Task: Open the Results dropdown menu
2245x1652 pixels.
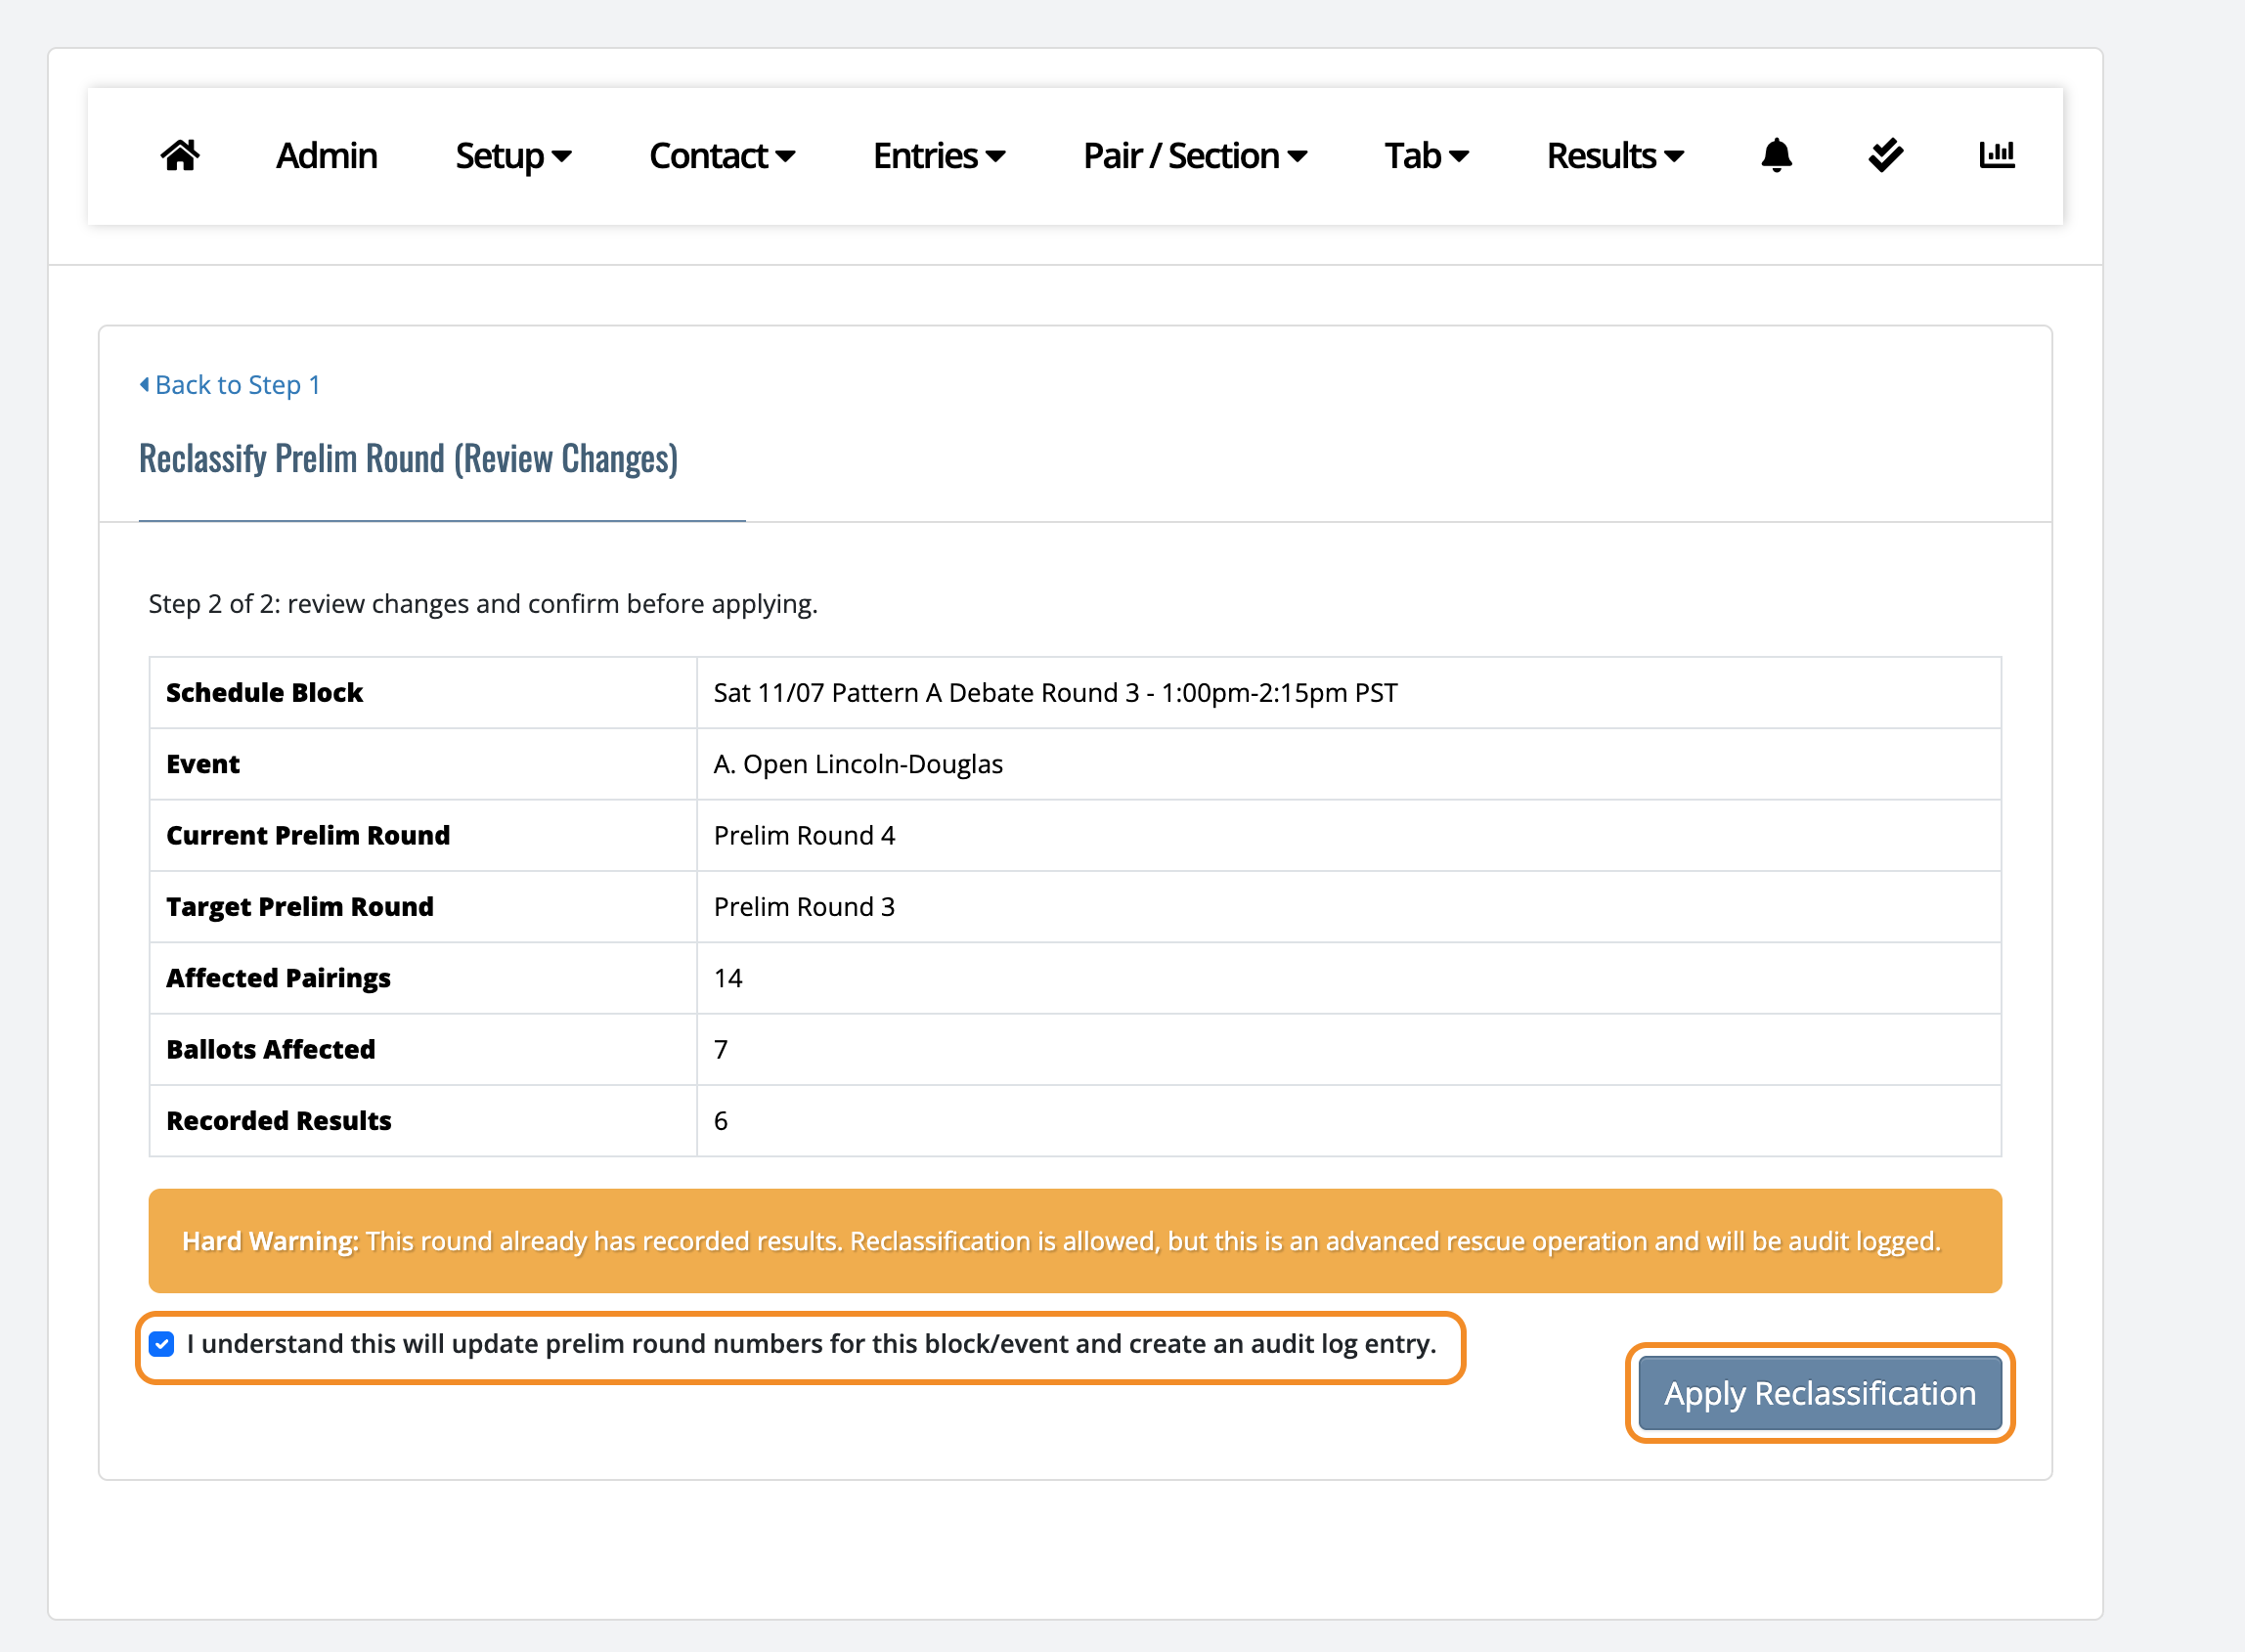Action: point(1615,156)
